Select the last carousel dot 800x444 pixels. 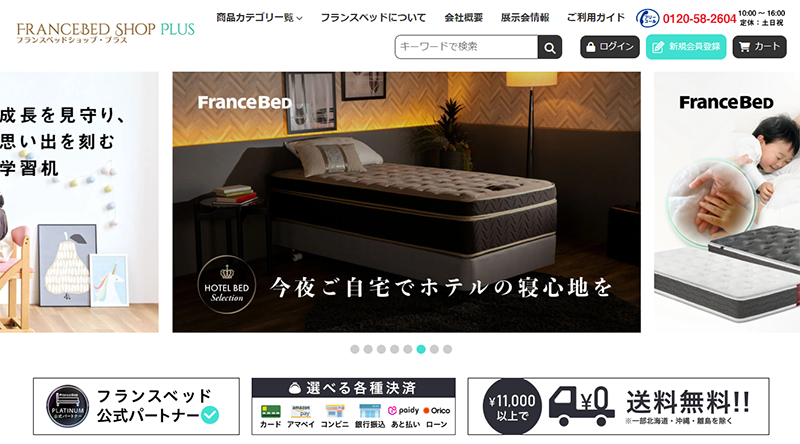(x=447, y=349)
